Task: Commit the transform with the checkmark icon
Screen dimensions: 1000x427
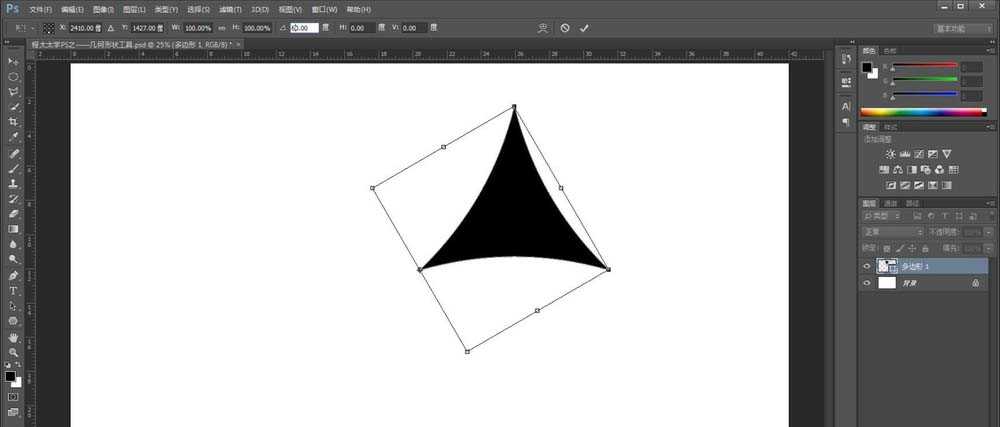Action: point(584,28)
